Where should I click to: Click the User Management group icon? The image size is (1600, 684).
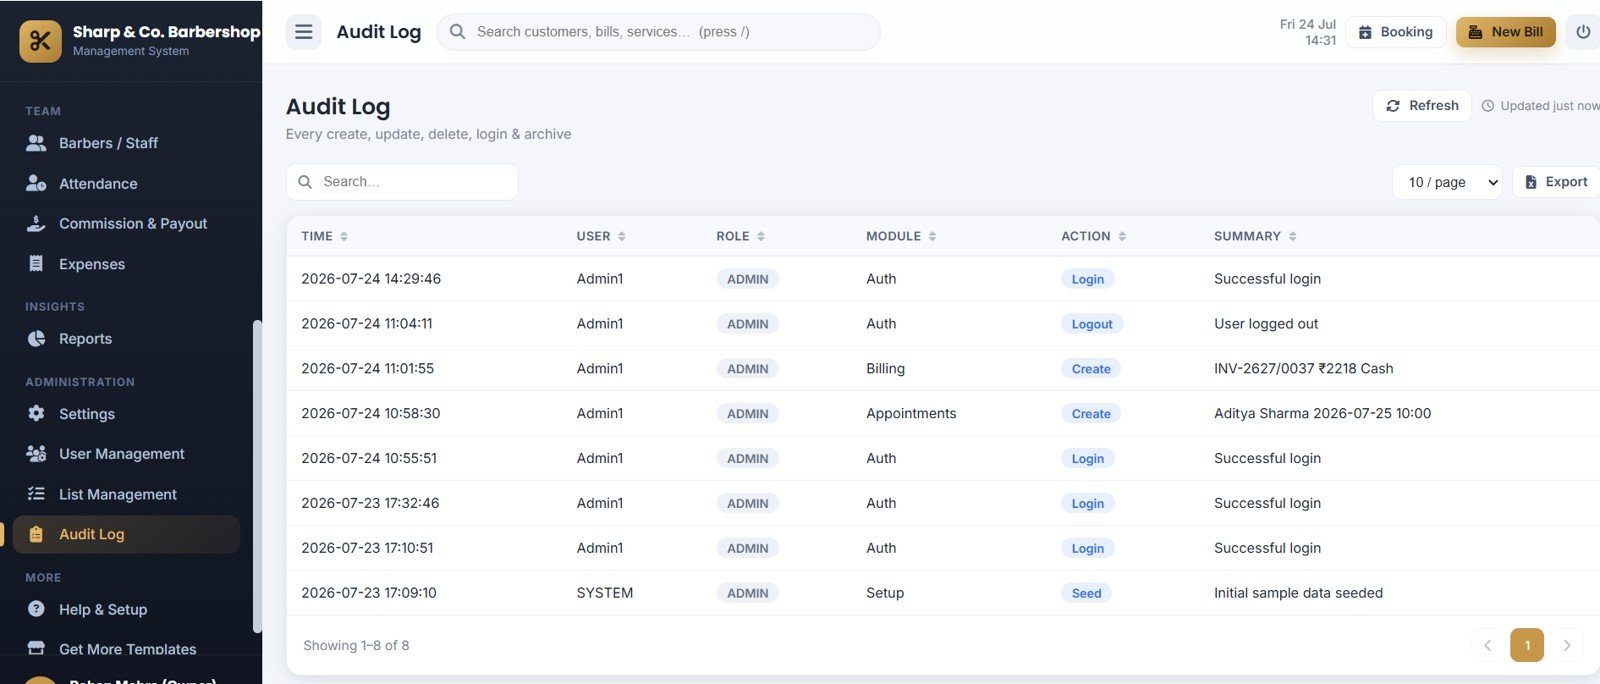point(36,453)
